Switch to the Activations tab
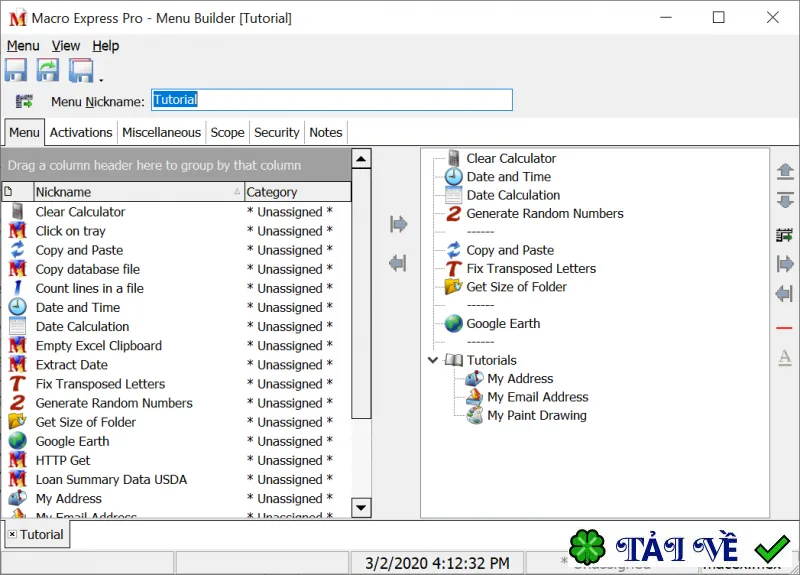The height and width of the screenshot is (575, 800). pyautogui.click(x=81, y=133)
